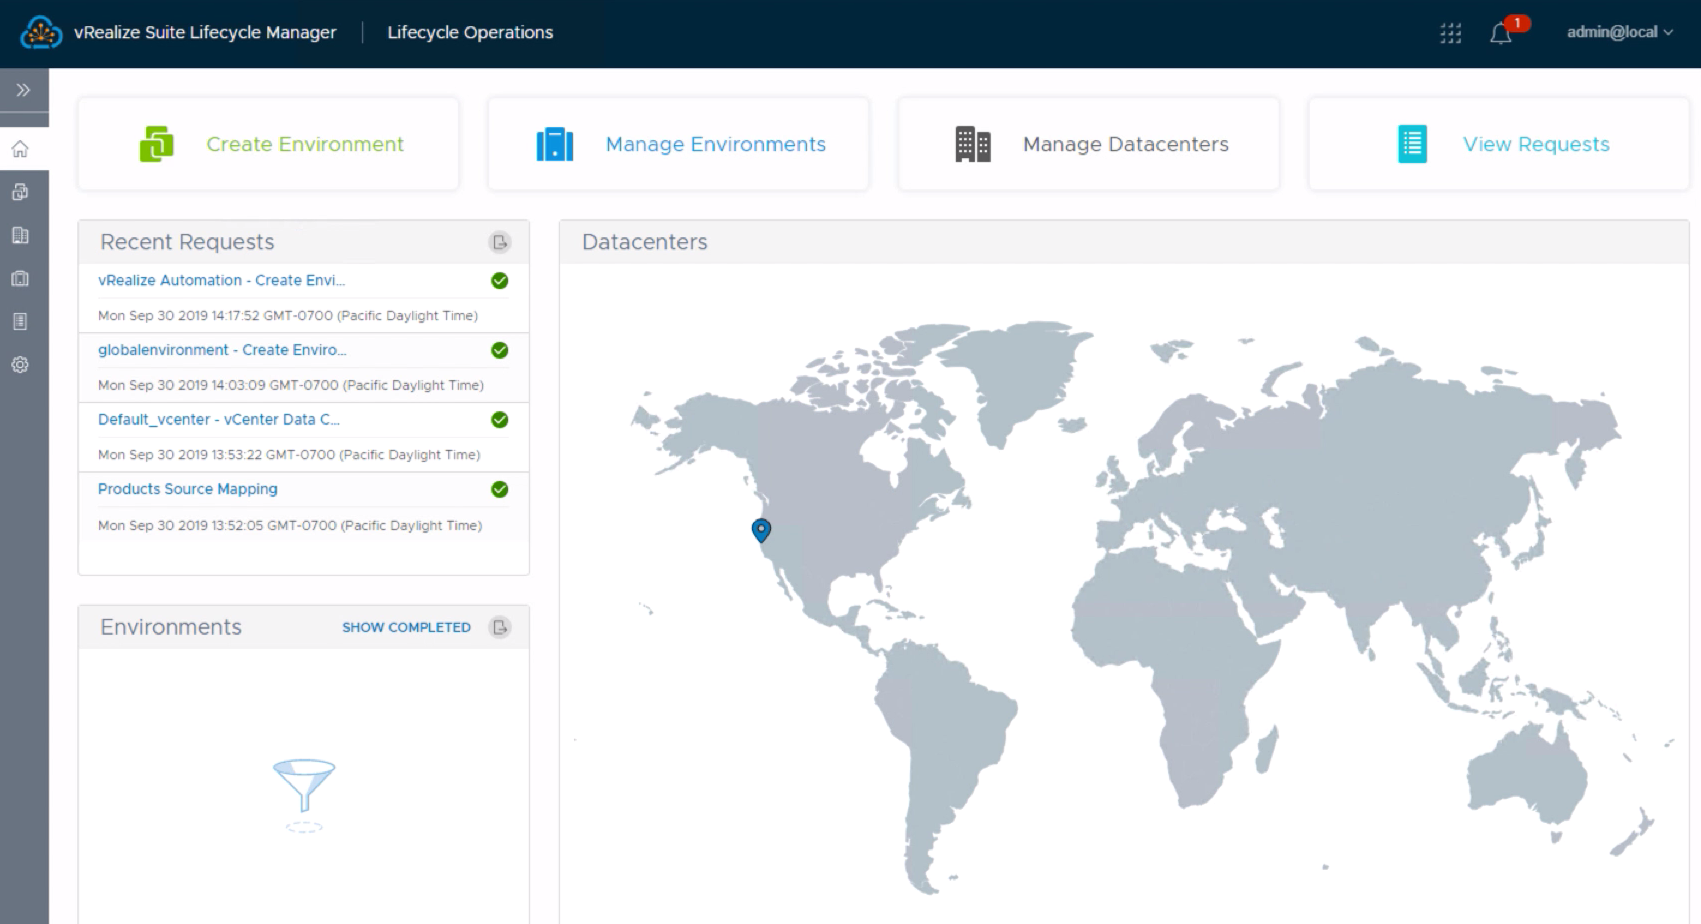1701x924 pixels.
Task: Click the green Create Environment card icon
Action: (x=156, y=144)
